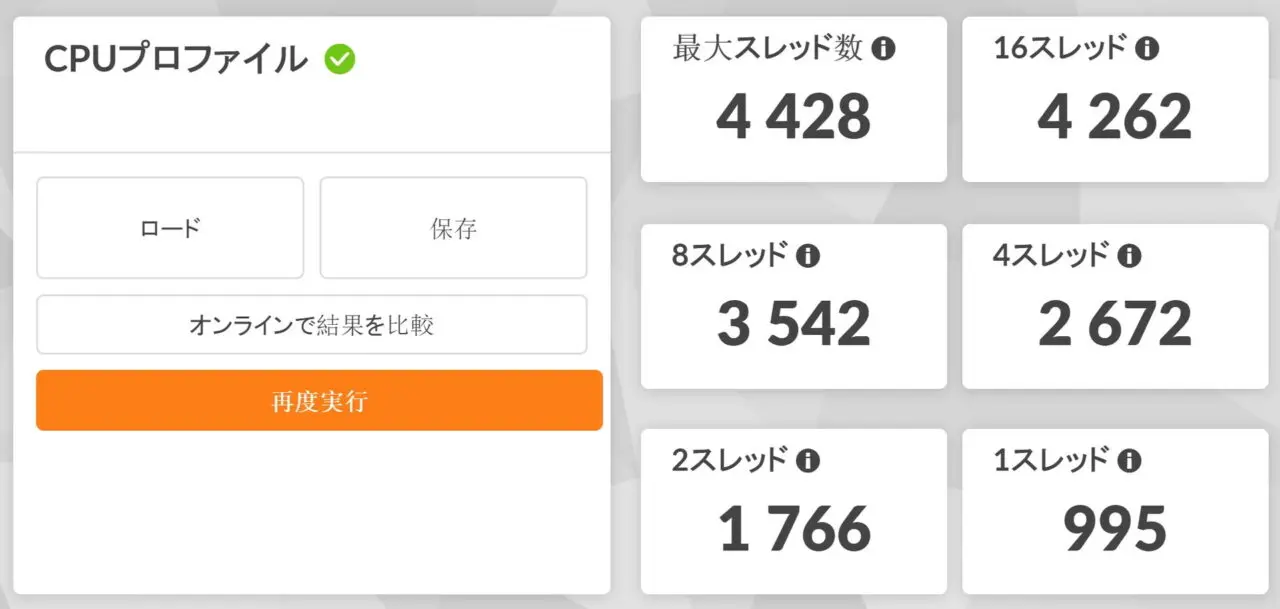Click the 995 single-thread score
Image resolution: width=1280 pixels, height=609 pixels.
[x=1114, y=528]
